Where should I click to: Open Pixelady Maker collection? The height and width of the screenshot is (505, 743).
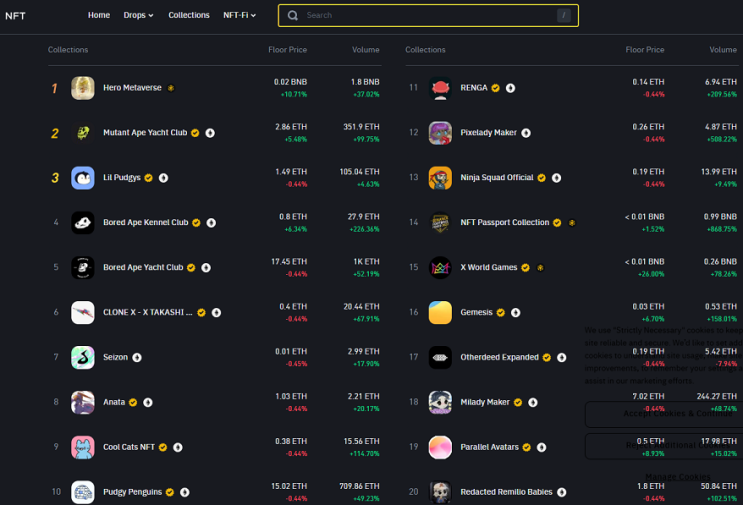(489, 133)
